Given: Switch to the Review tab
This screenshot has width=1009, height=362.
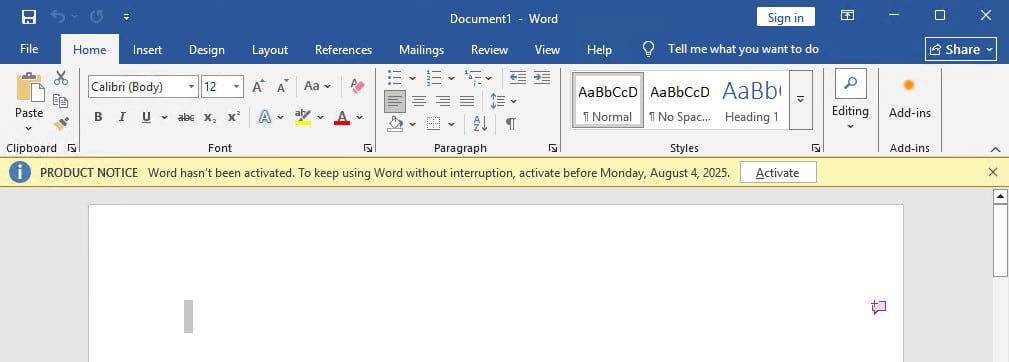Looking at the screenshot, I should point(489,50).
